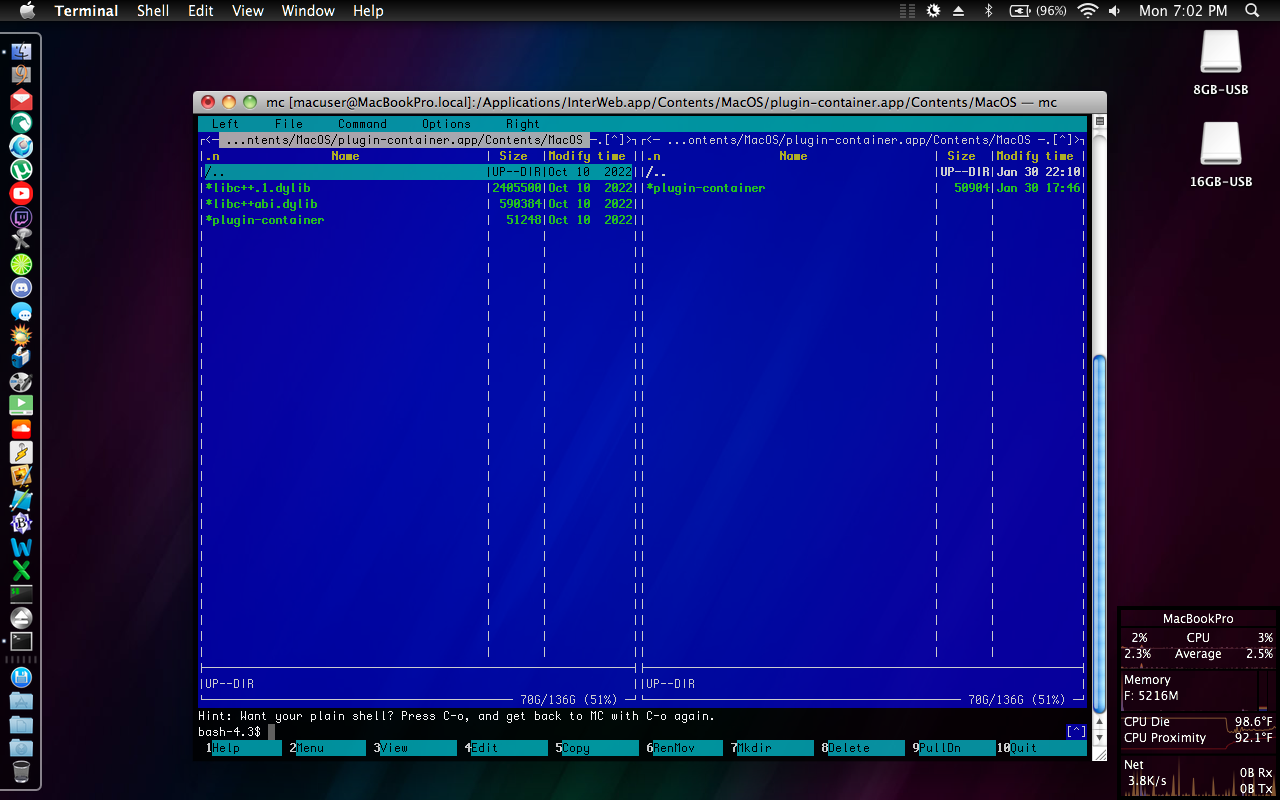The height and width of the screenshot is (800, 1280).
Task: Open mc Options menu
Action: click(446, 124)
